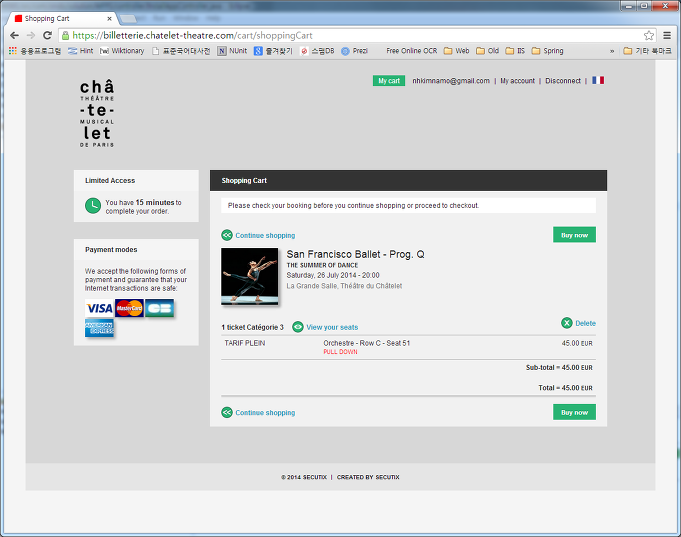Screen dimensions: 681x537
Task: Click the Orchestre - Row C - Seat 51 text
Action: 367,343
